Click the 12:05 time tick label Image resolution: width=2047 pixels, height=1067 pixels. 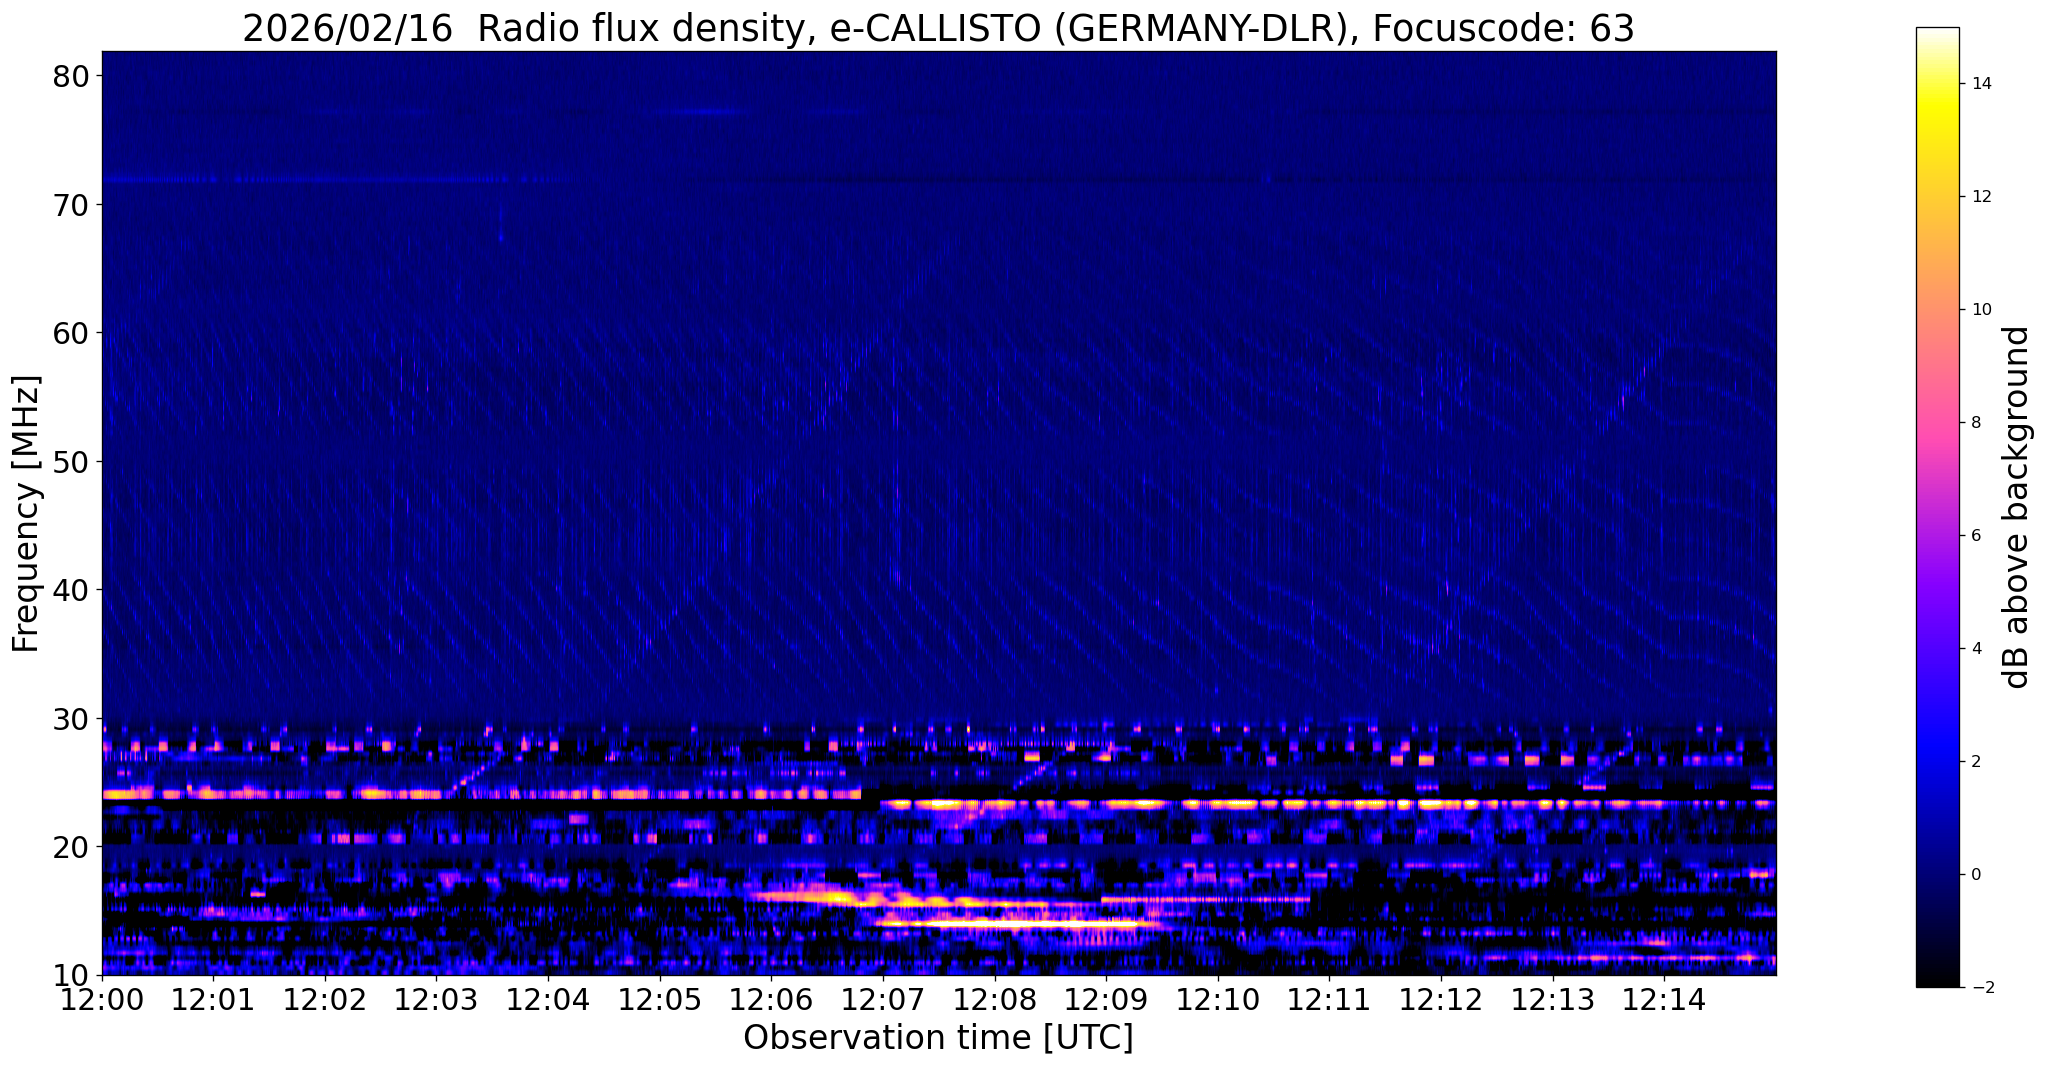coord(660,999)
